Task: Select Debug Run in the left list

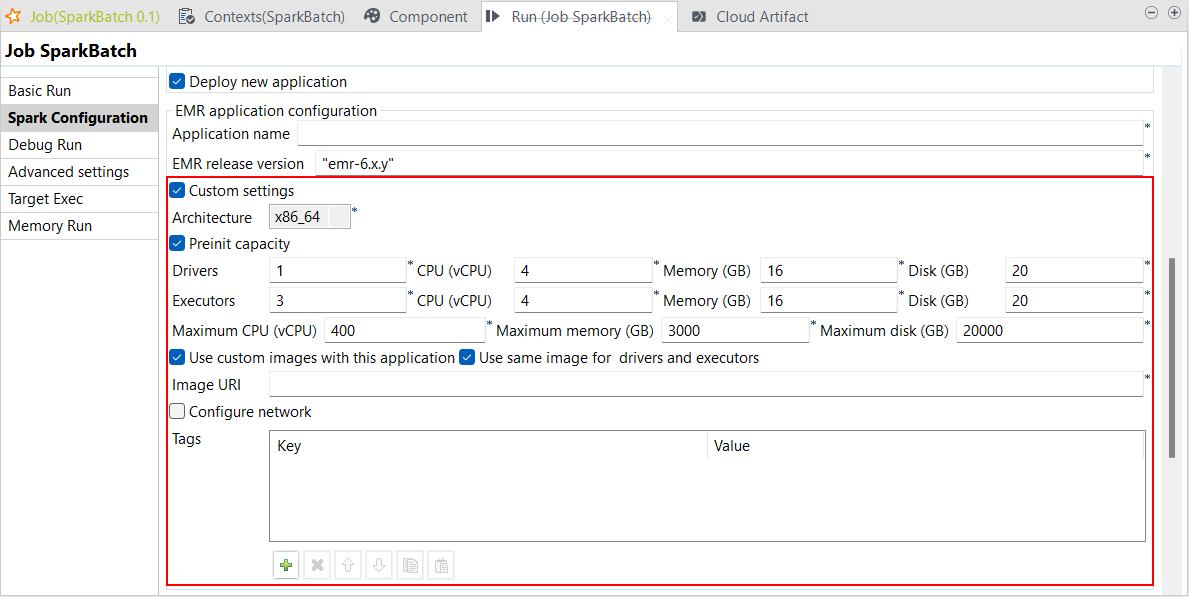Action: click(x=45, y=145)
